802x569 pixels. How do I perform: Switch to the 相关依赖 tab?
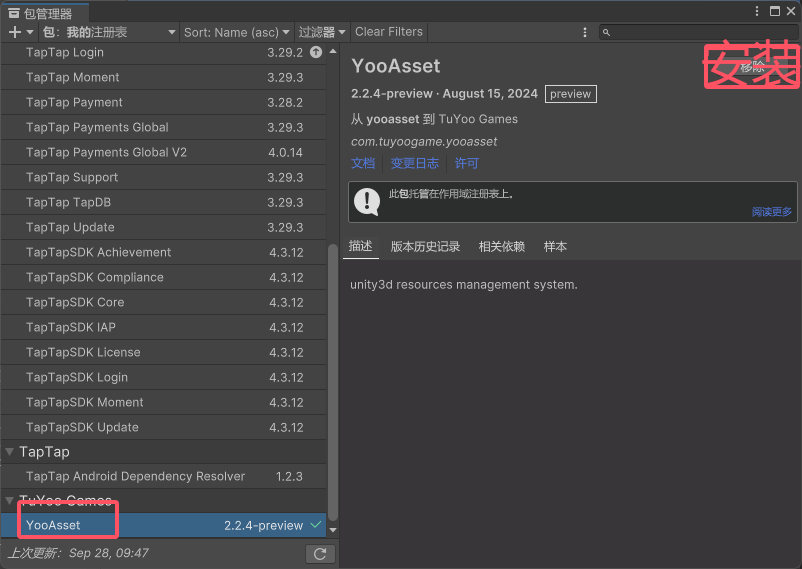point(501,246)
